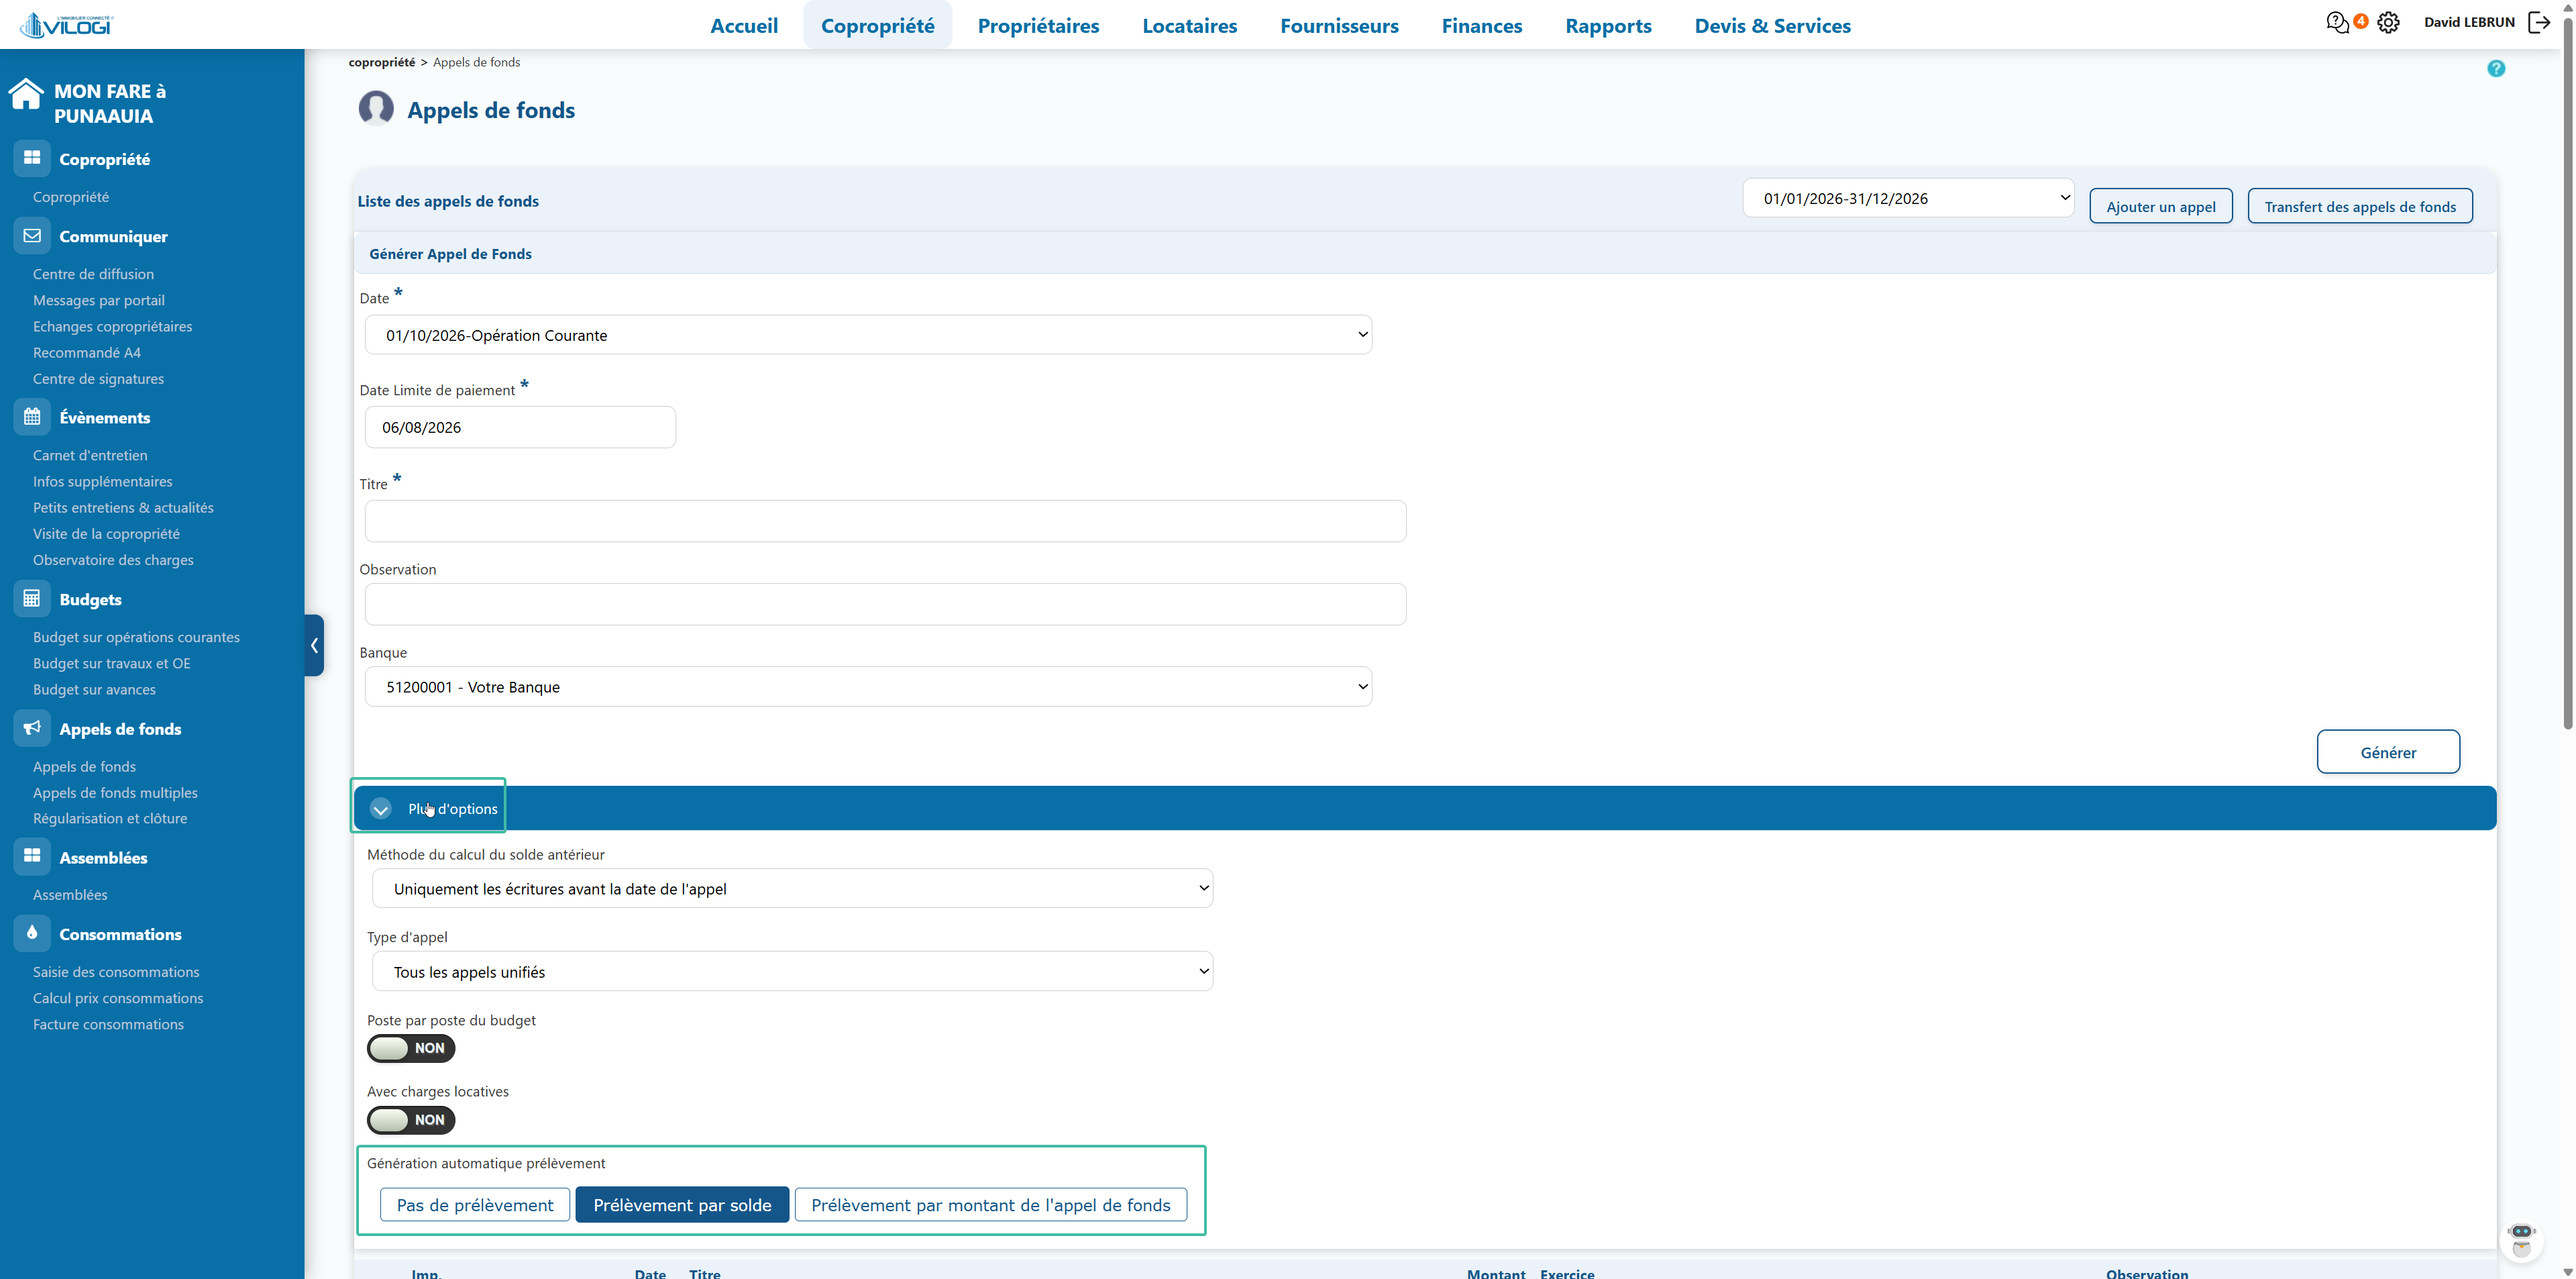2576x1279 pixels.
Task: Select Prélèvement par montant de l'appel de fonds
Action: 991,1205
